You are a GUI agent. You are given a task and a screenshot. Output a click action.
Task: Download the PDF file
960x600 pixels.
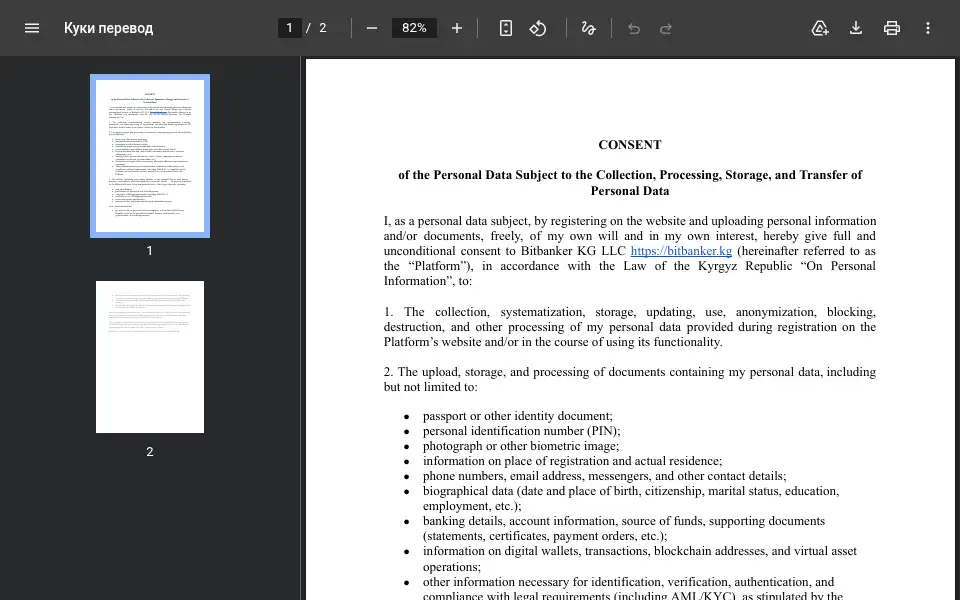click(x=856, y=28)
